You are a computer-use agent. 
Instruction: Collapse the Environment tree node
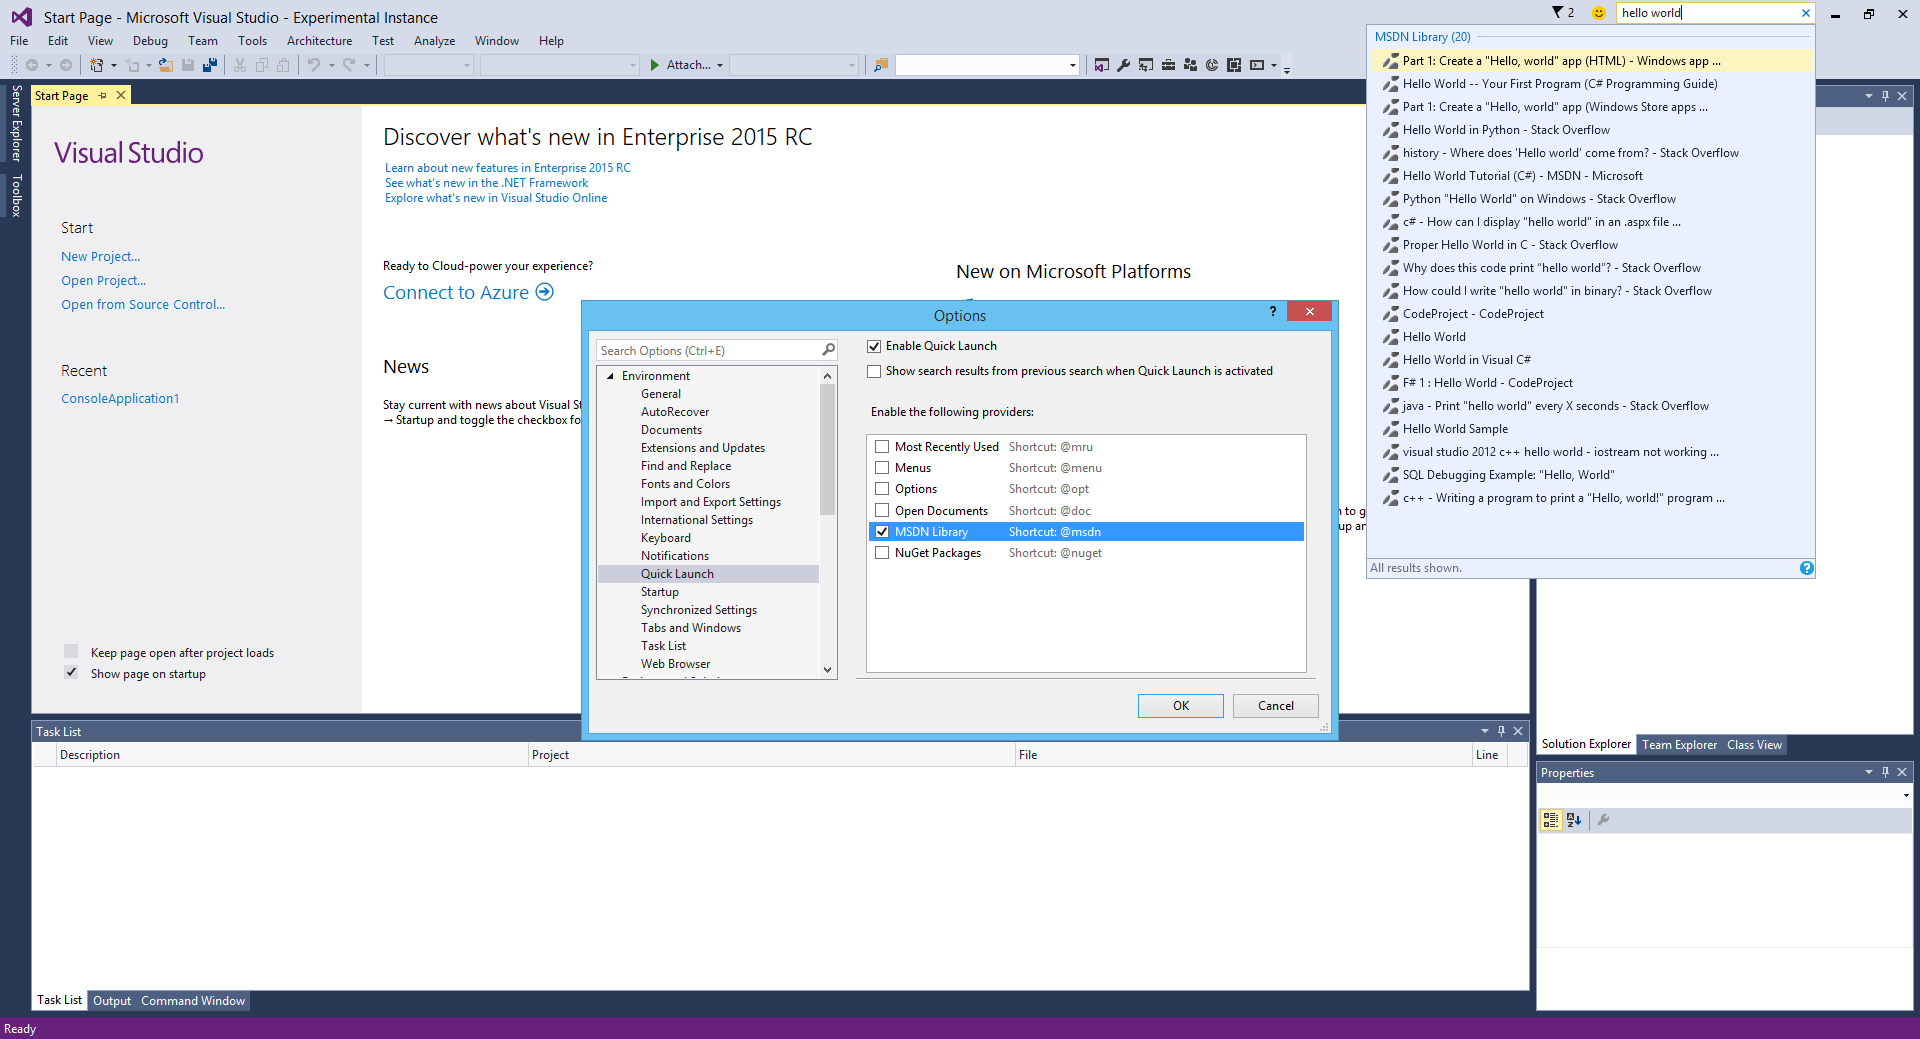(610, 376)
